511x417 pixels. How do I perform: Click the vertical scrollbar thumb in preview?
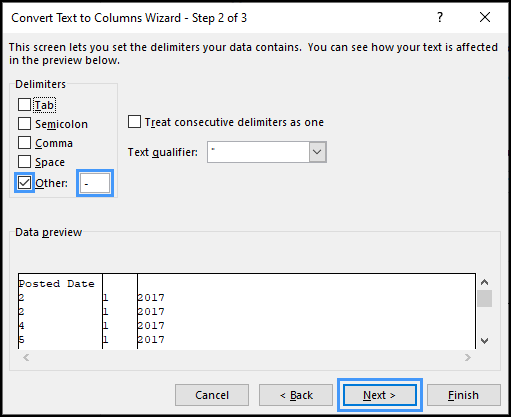[485, 298]
